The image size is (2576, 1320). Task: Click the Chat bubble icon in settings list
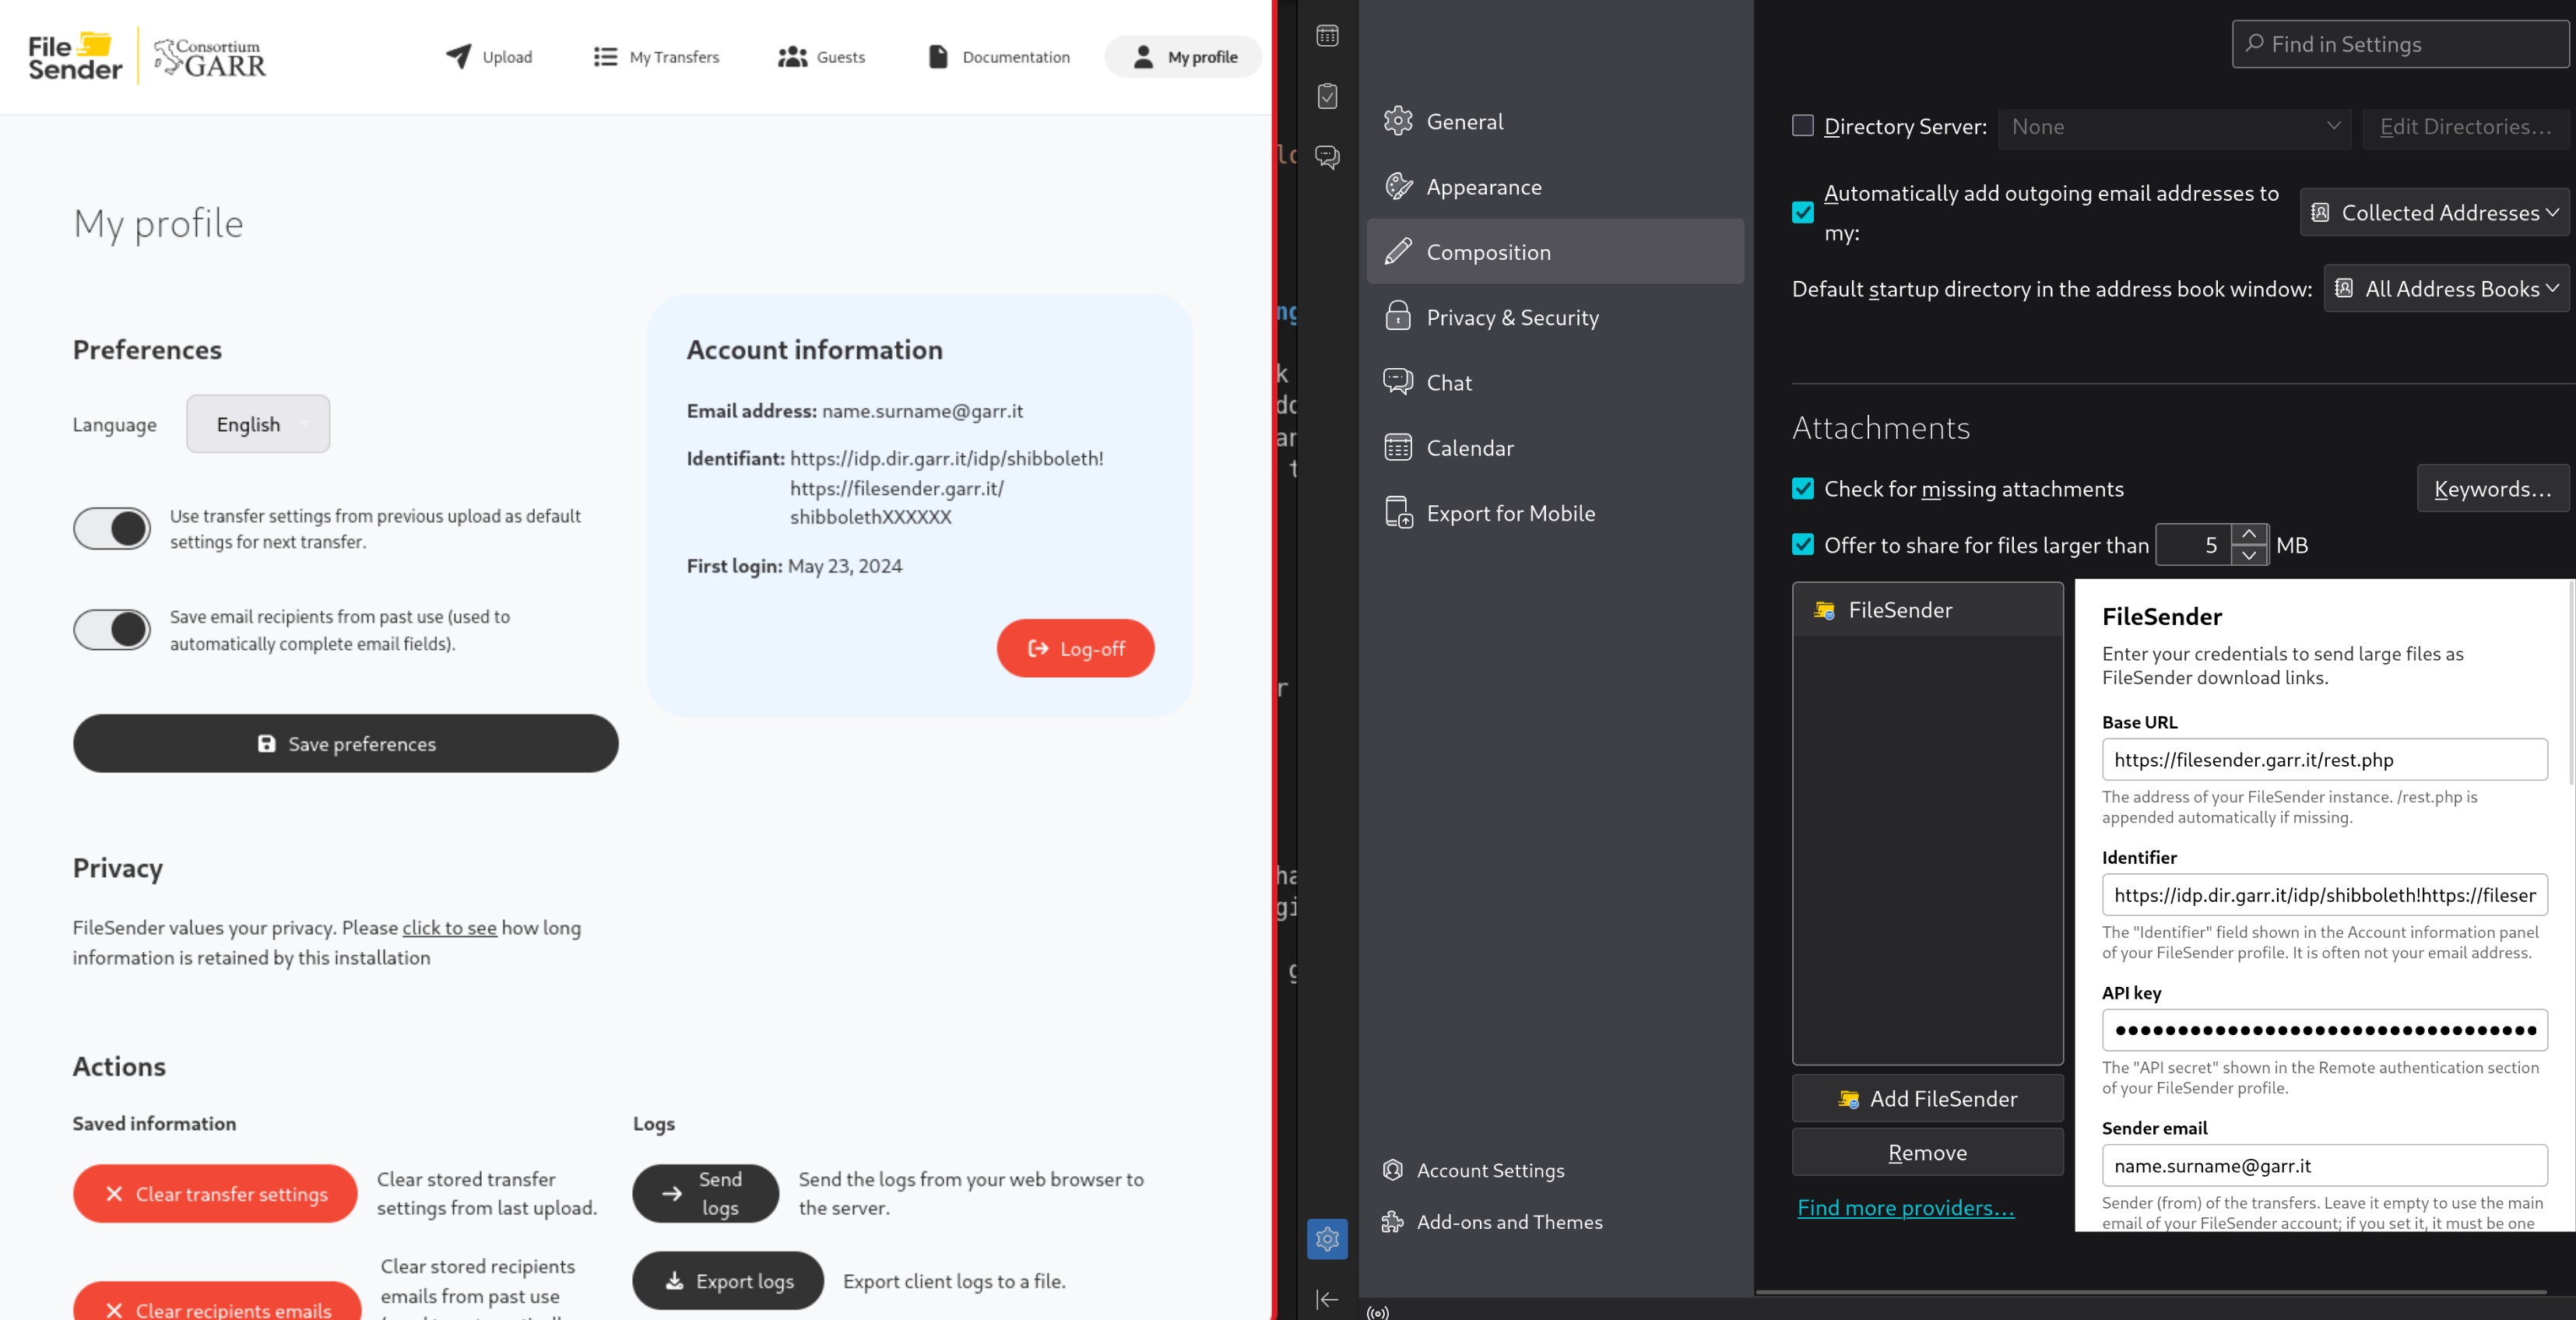1398,382
